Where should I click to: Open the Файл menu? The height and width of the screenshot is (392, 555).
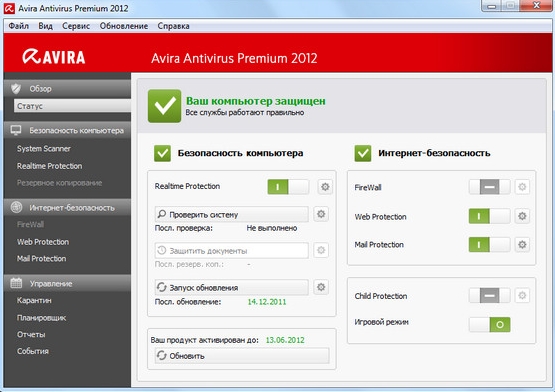coord(19,26)
